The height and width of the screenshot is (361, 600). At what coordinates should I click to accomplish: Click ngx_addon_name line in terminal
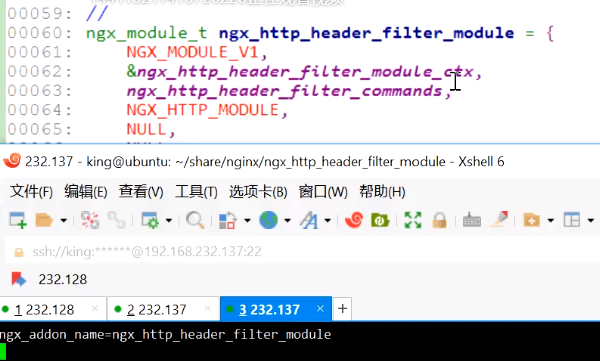click(165, 335)
